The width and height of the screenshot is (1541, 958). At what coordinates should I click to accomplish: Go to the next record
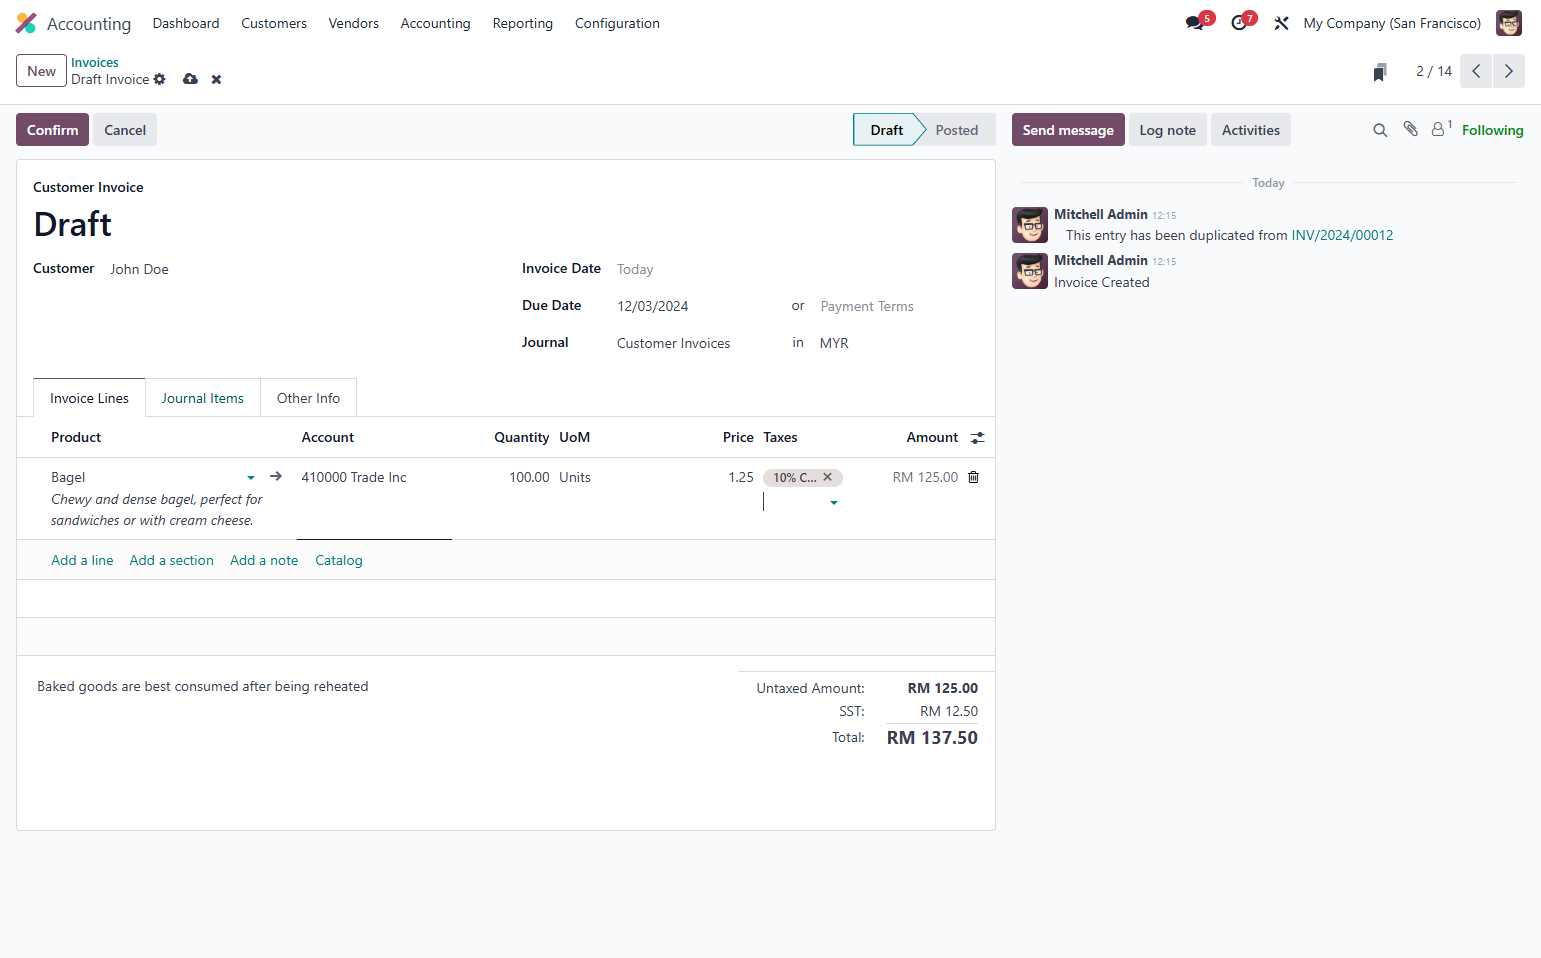(x=1509, y=71)
